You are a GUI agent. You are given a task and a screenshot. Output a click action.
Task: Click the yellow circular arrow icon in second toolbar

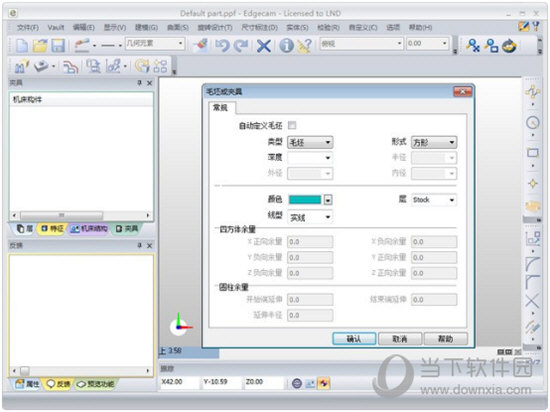[142, 66]
